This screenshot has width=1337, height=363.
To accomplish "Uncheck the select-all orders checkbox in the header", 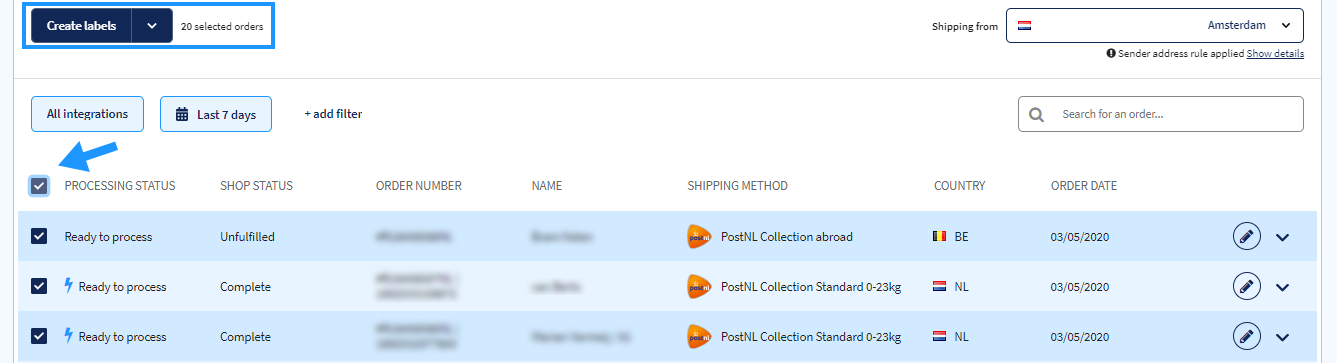I will (39, 186).
